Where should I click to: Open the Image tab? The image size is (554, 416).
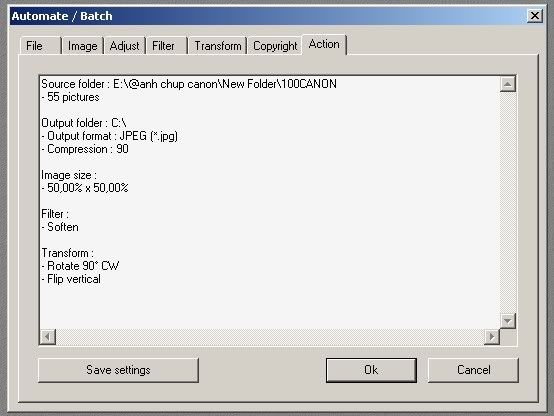click(83, 46)
